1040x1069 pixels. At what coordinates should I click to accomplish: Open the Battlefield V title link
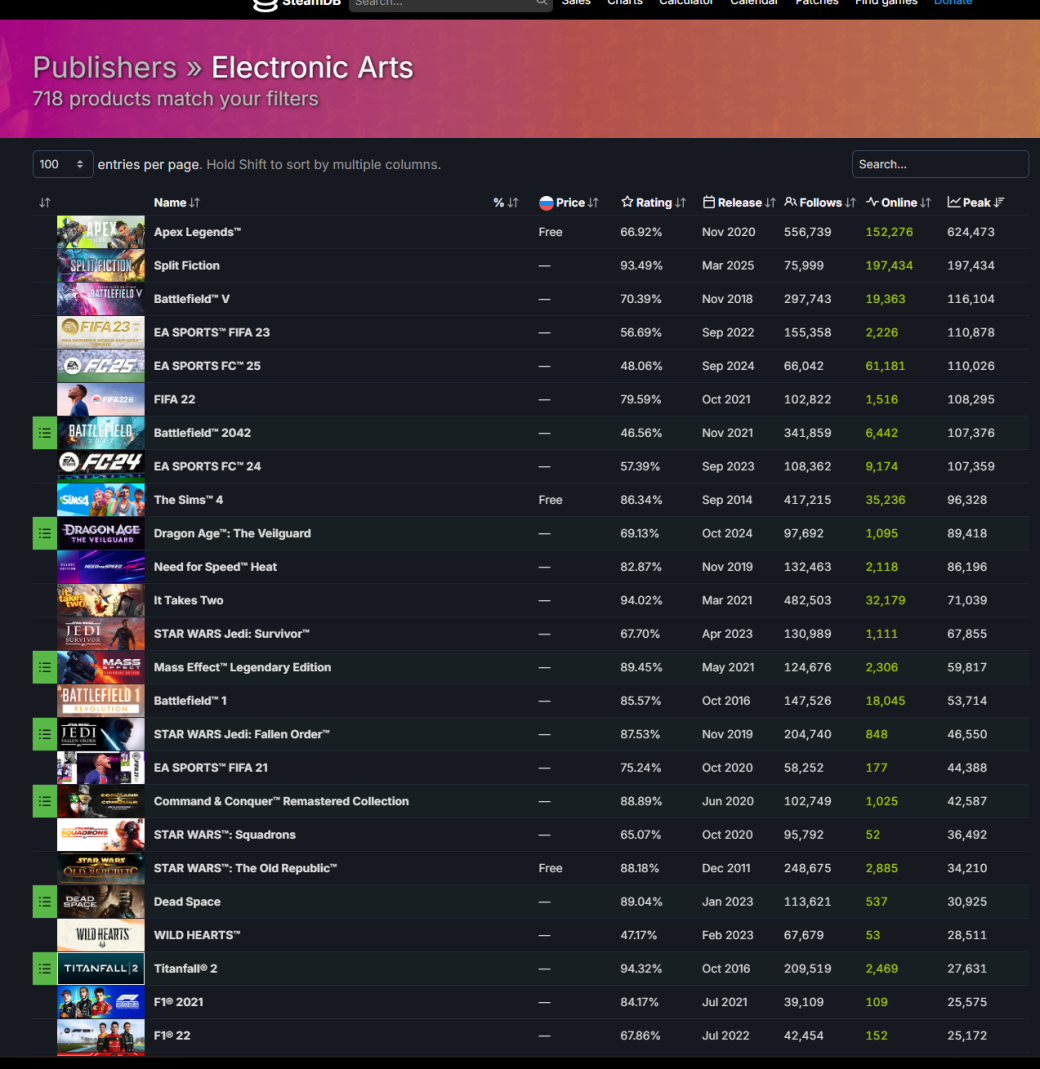(x=192, y=299)
